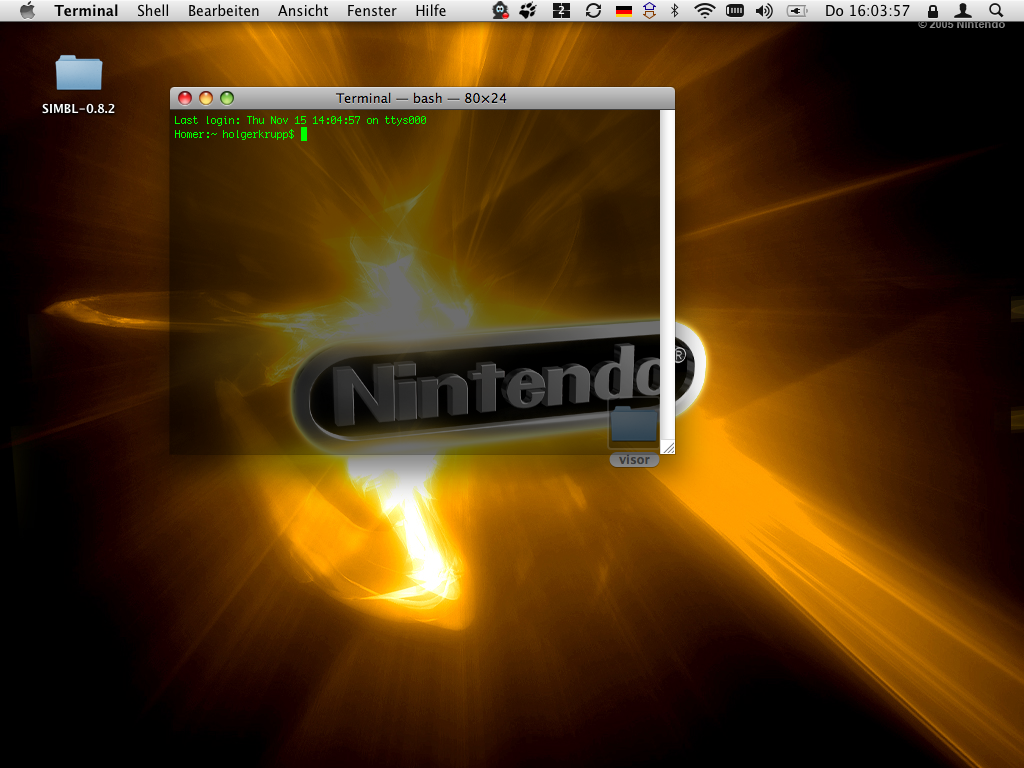The image size is (1024, 768).
Task: Open Spotlight search magnifier
Action: click(x=995, y=10)
